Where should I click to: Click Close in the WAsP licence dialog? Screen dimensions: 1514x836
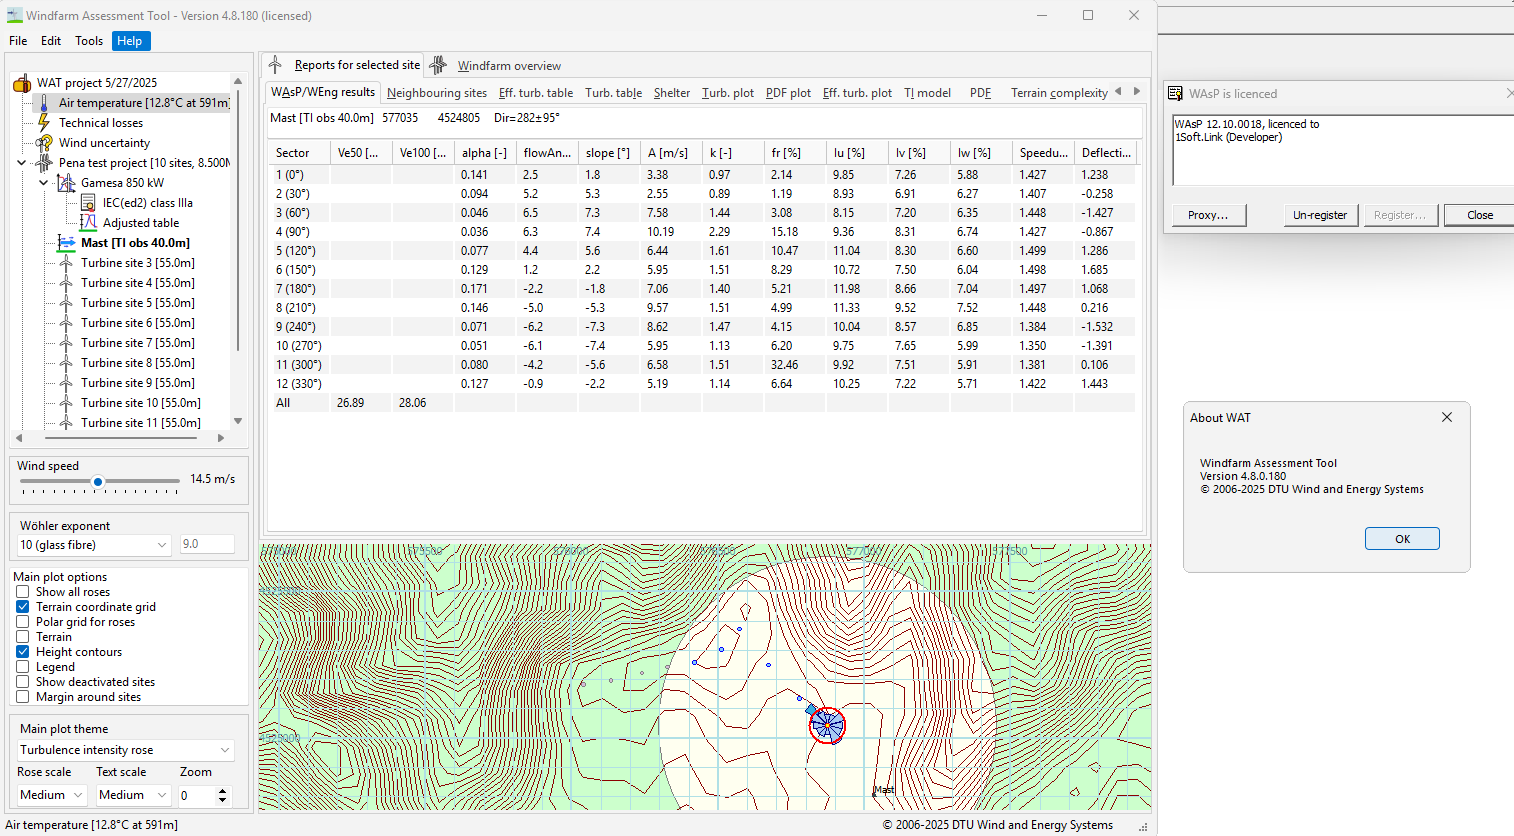[x=1480, y=215]
